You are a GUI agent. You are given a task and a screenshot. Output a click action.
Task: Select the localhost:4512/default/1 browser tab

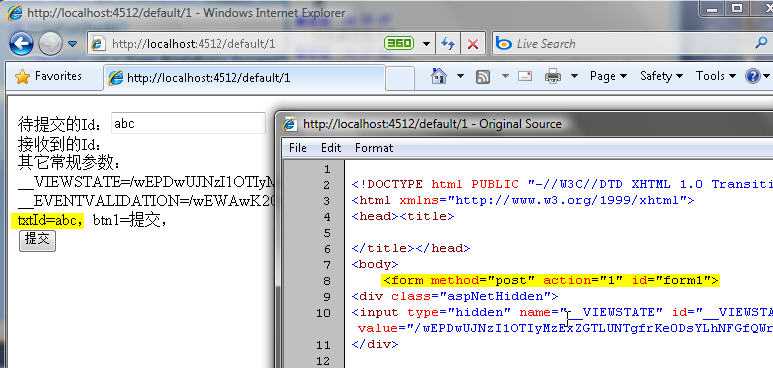coord(245,78)
